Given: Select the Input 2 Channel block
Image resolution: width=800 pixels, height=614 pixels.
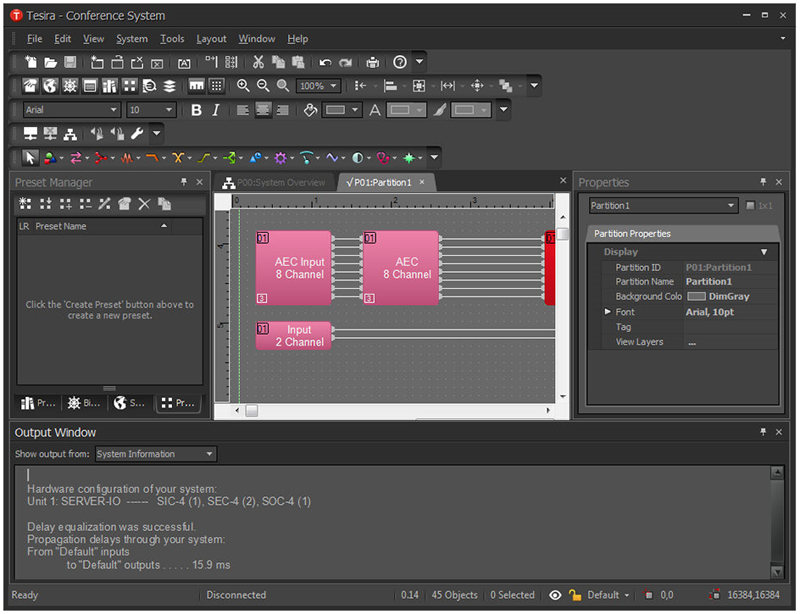Looking at the screenshot, I should tap(294, 336).
